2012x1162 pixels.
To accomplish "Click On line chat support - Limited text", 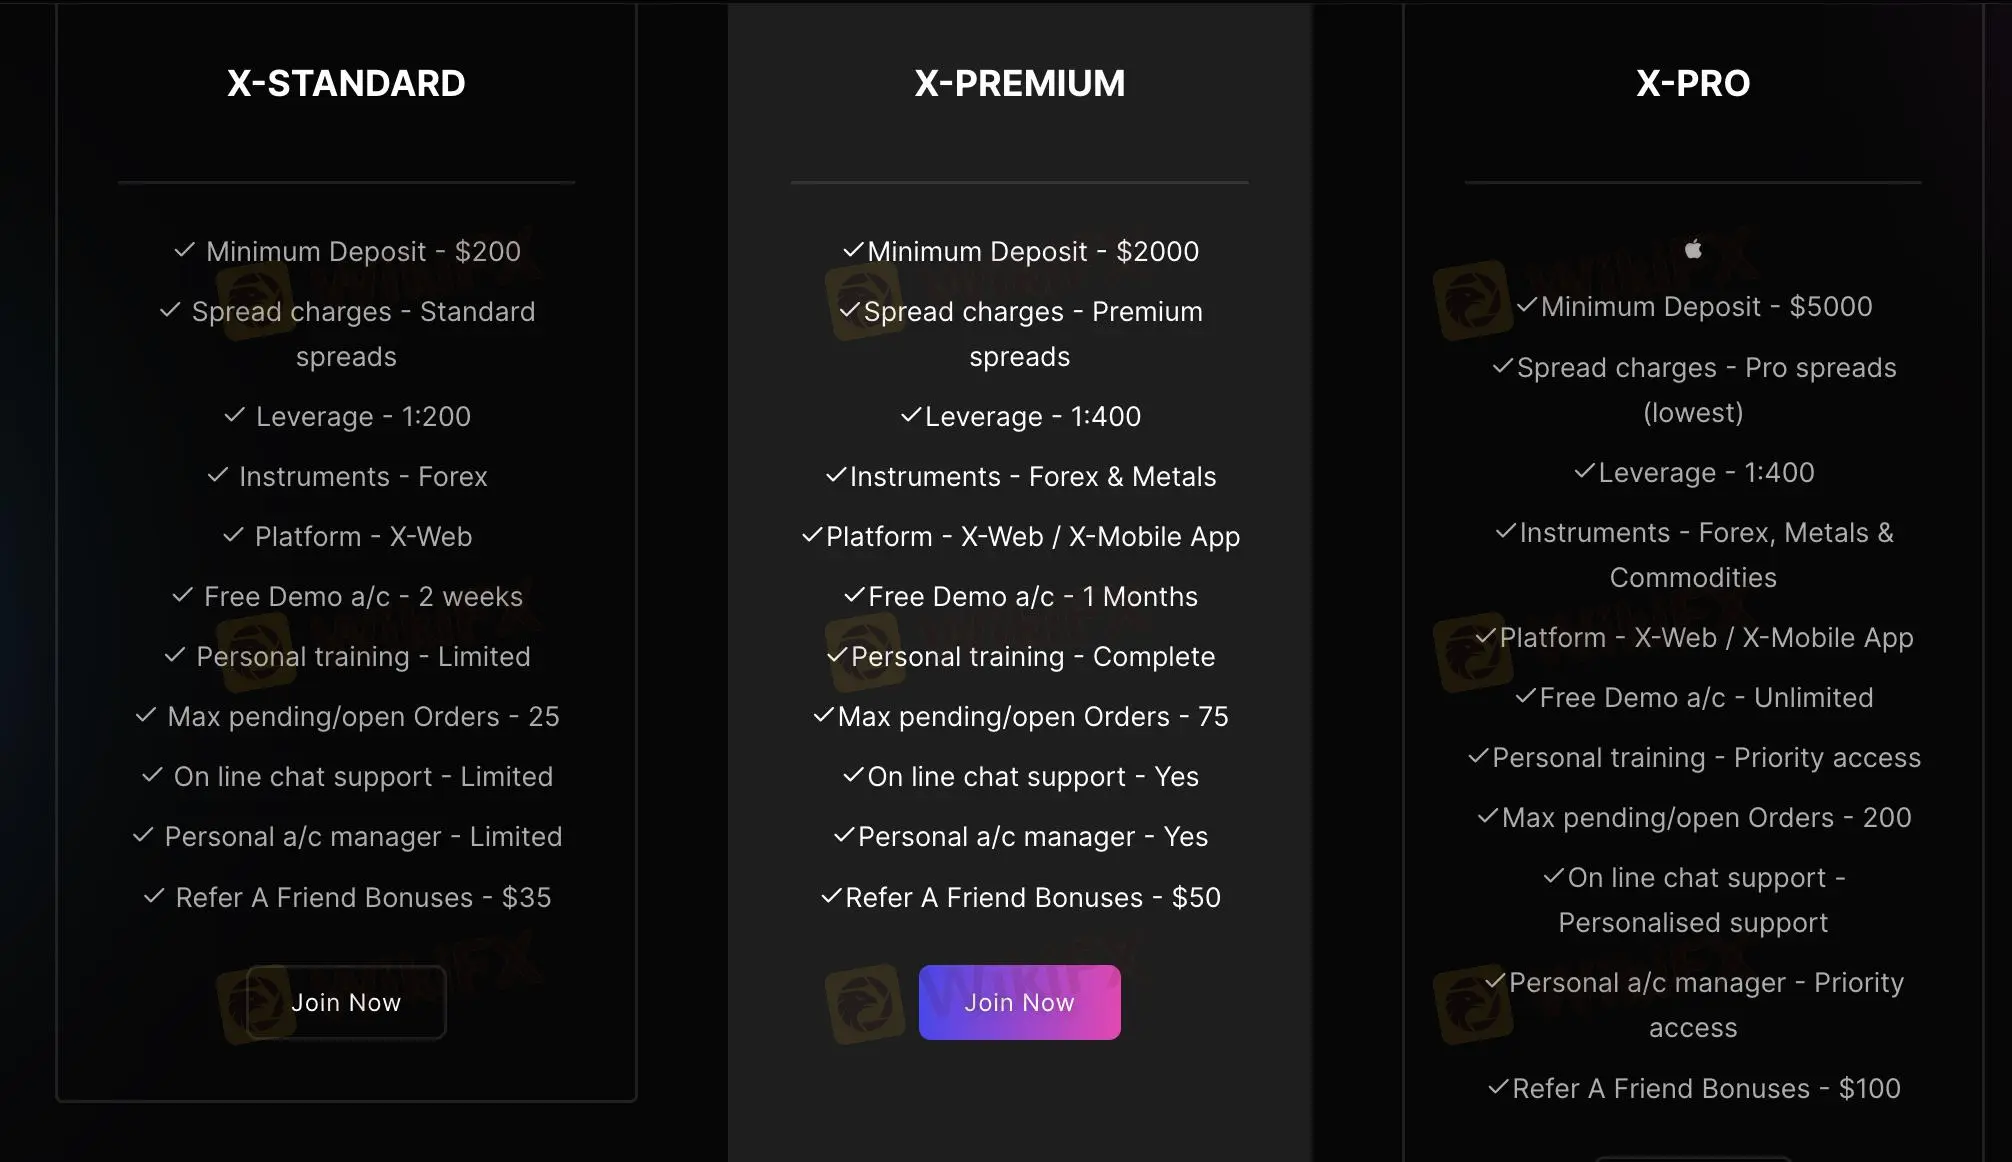I will tap(363, 776).
